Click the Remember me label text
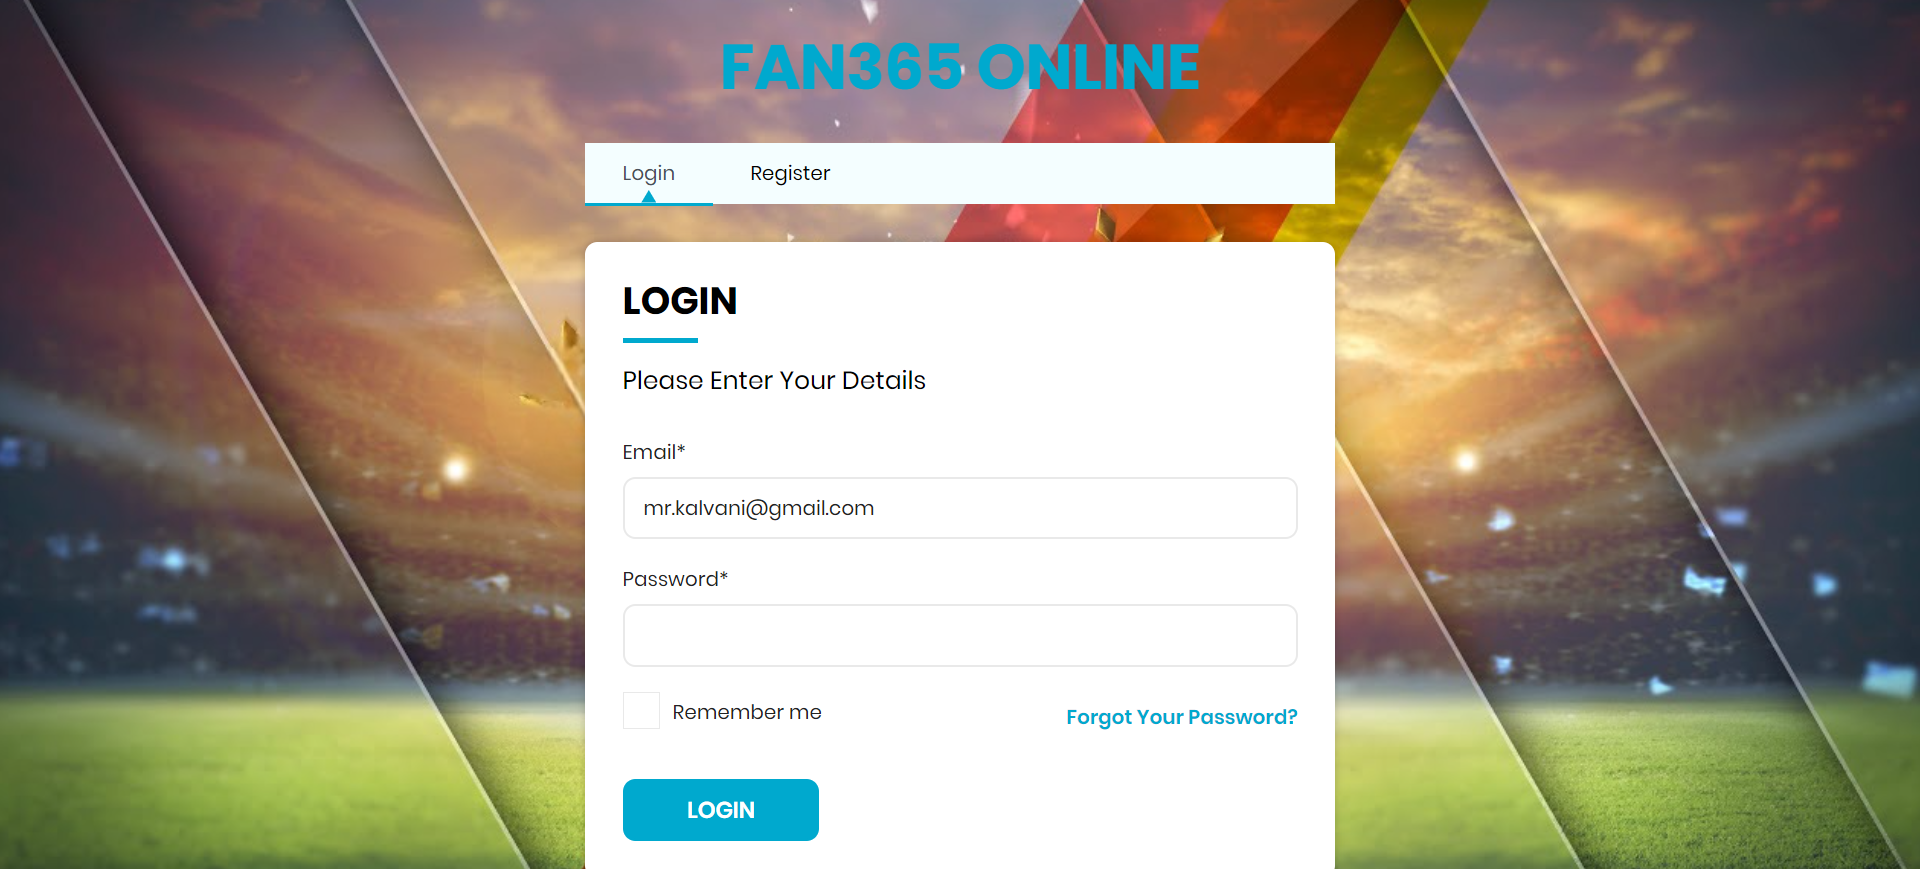The height and width of the screenshot is (869, 1920). coord(747,712)
